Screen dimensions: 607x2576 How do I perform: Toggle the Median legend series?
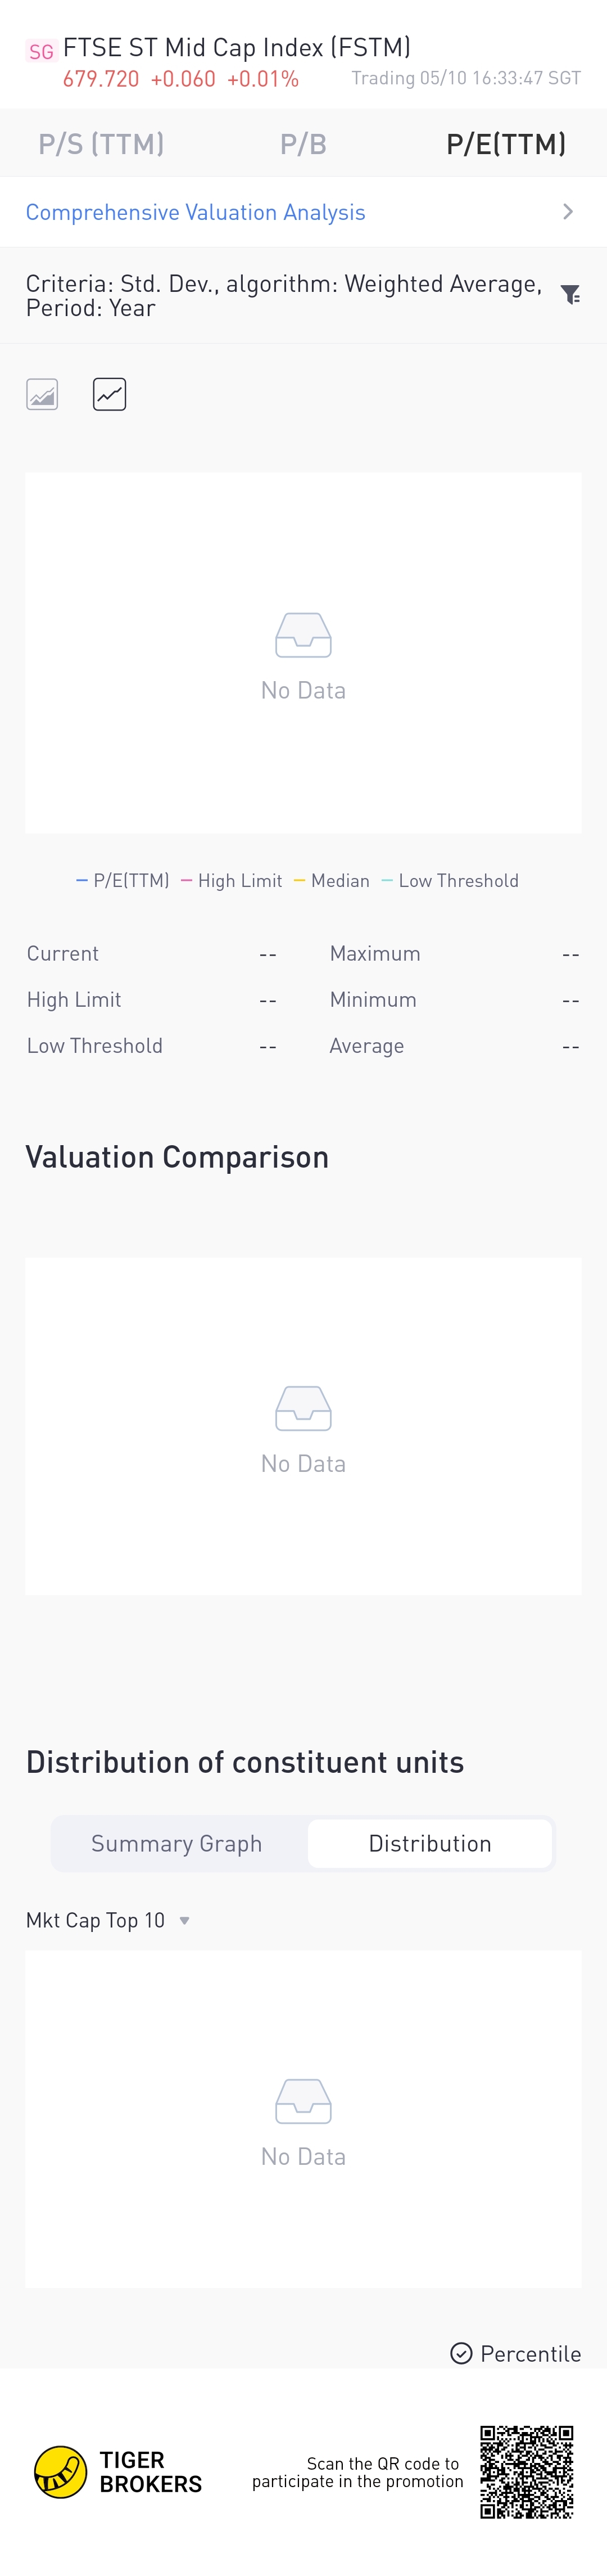[x=332, y=881]
